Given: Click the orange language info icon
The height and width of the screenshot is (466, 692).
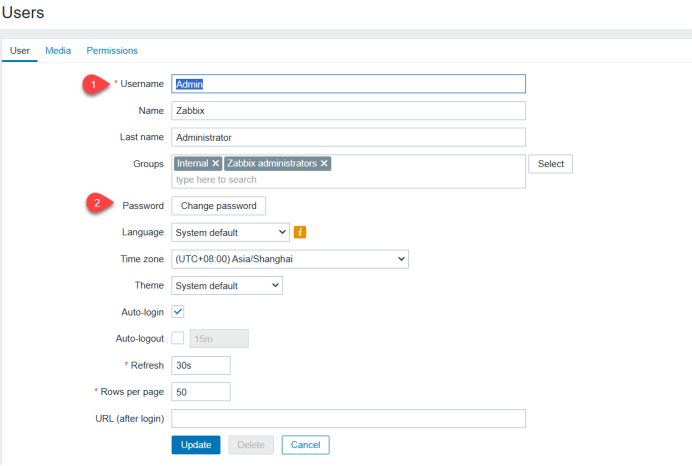Looking at the screenshot, I should 300,232.
